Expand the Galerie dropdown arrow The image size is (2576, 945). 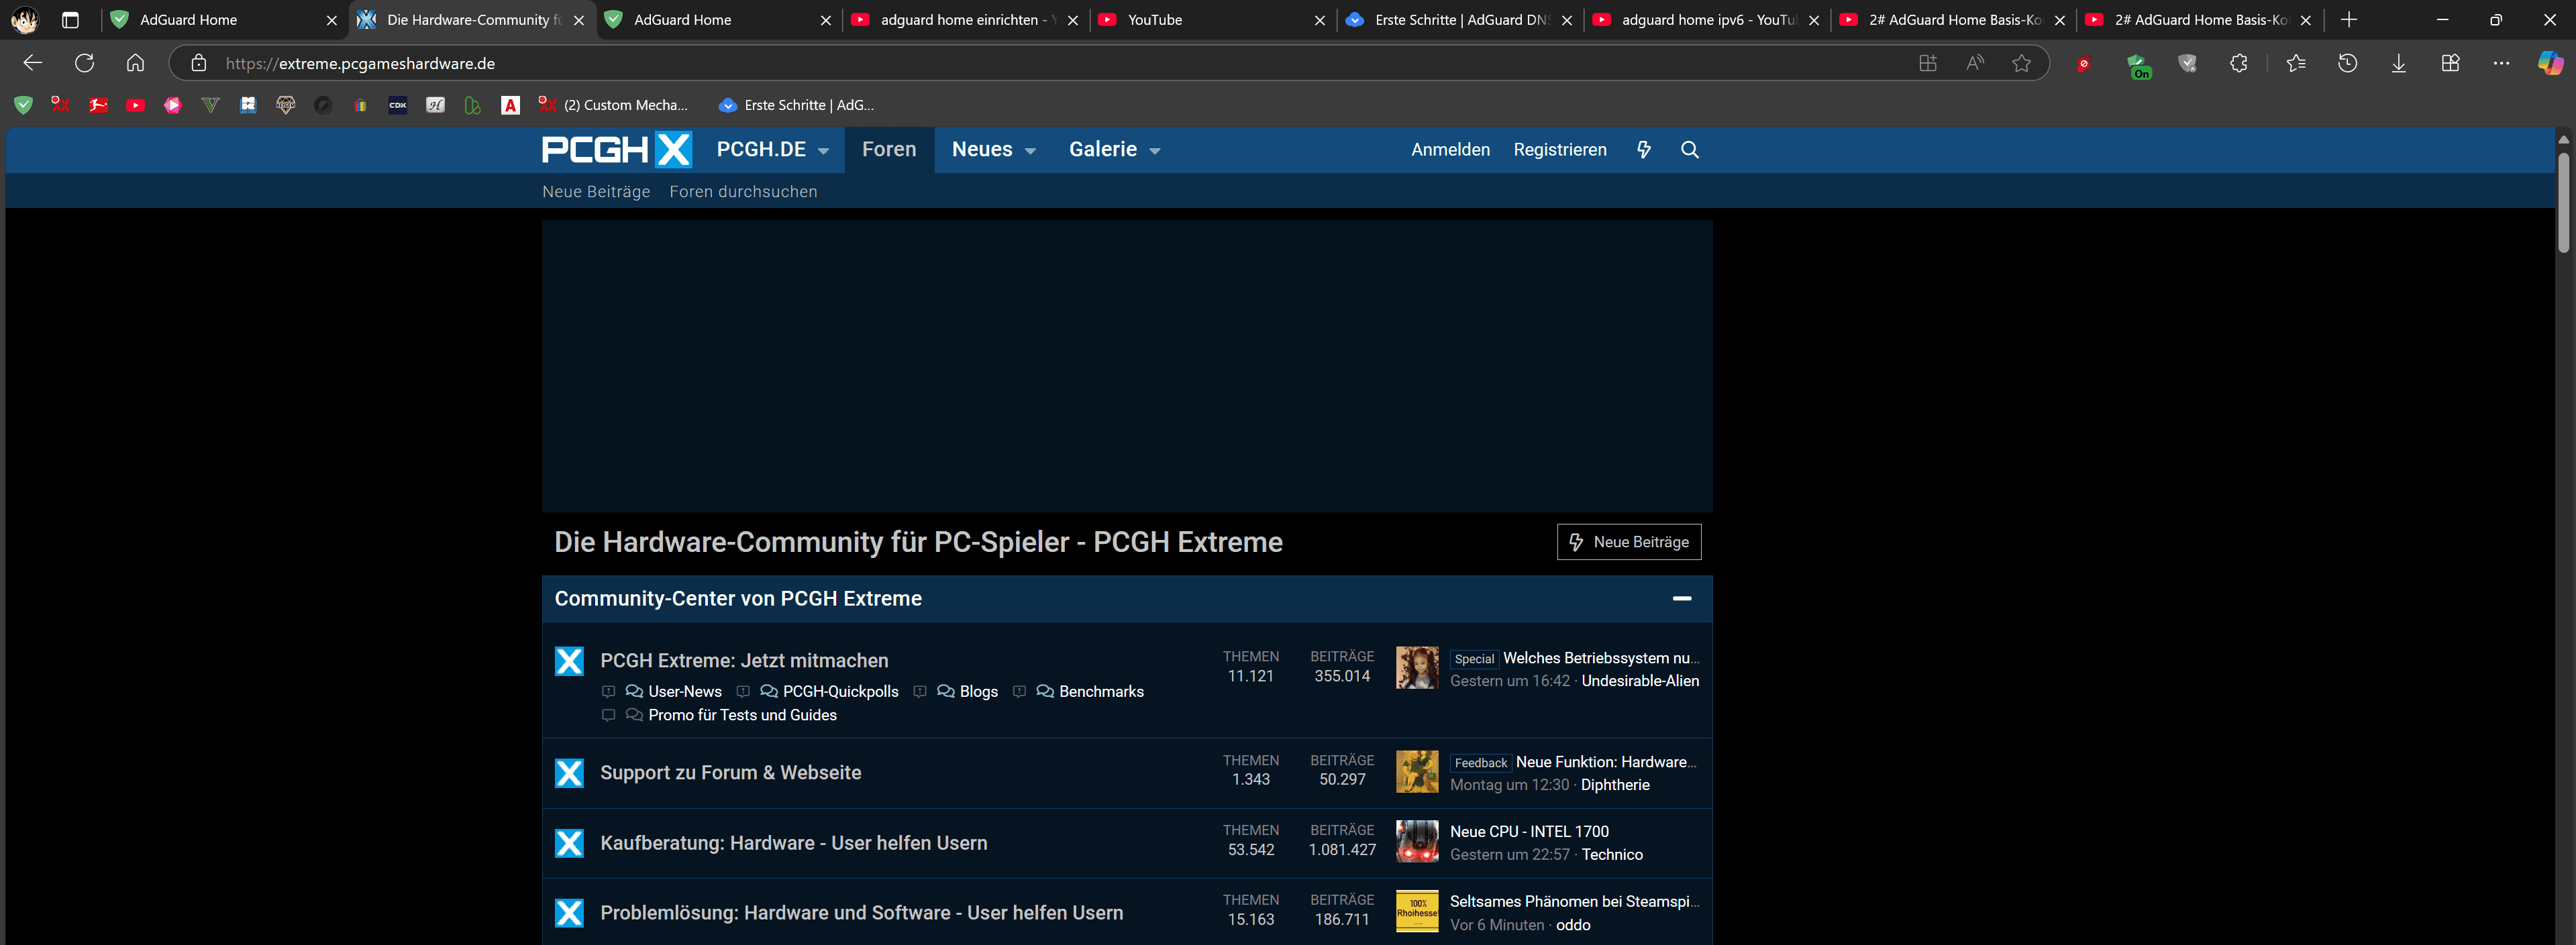coord(1154,151)
